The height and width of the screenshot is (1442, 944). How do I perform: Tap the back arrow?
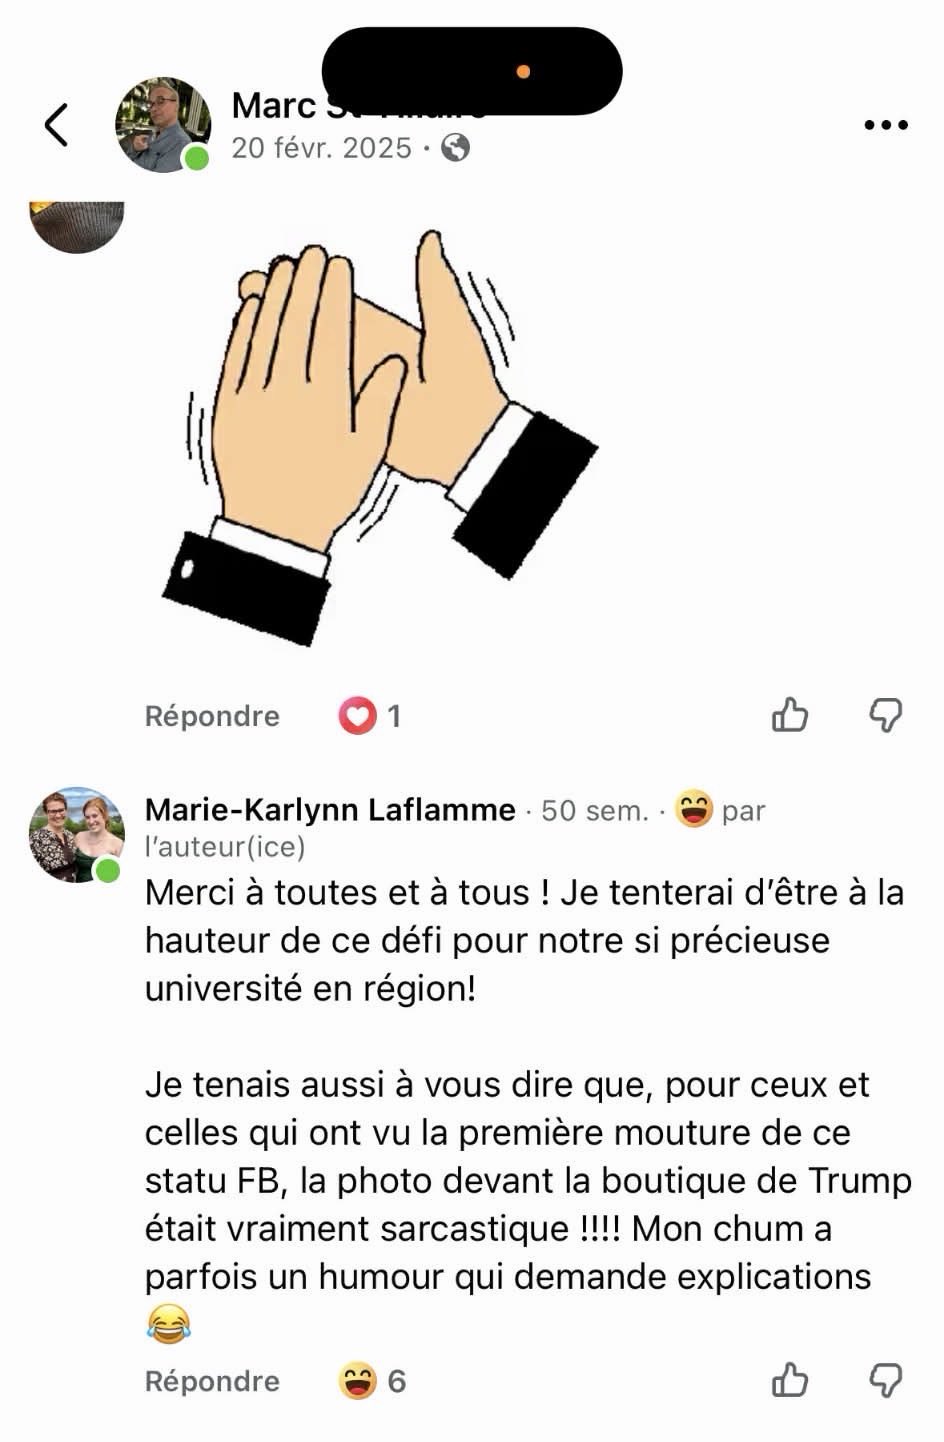(57, 125)
